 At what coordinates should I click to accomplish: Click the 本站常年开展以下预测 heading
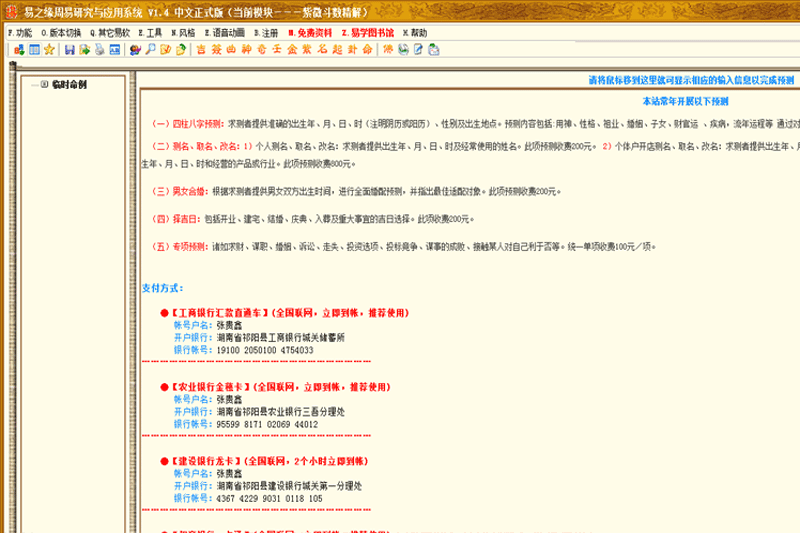coord(685,101)
